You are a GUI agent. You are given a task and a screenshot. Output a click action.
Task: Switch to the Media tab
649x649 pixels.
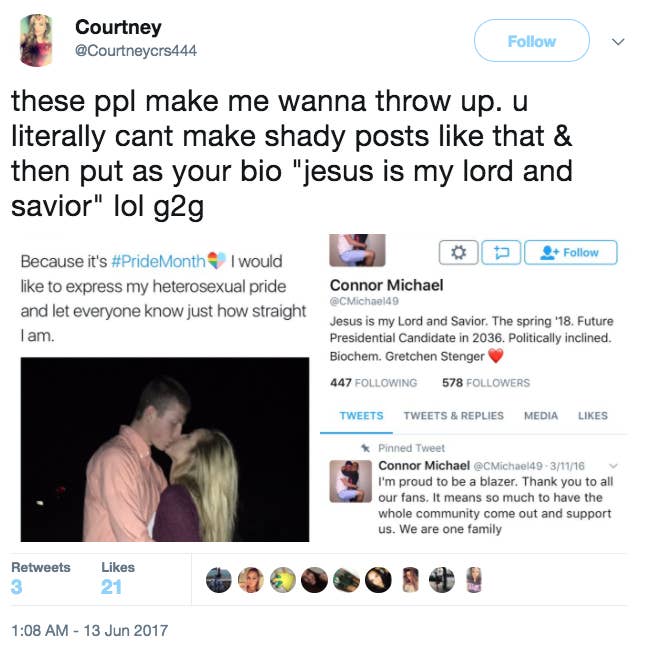click(x=541, y=416)
